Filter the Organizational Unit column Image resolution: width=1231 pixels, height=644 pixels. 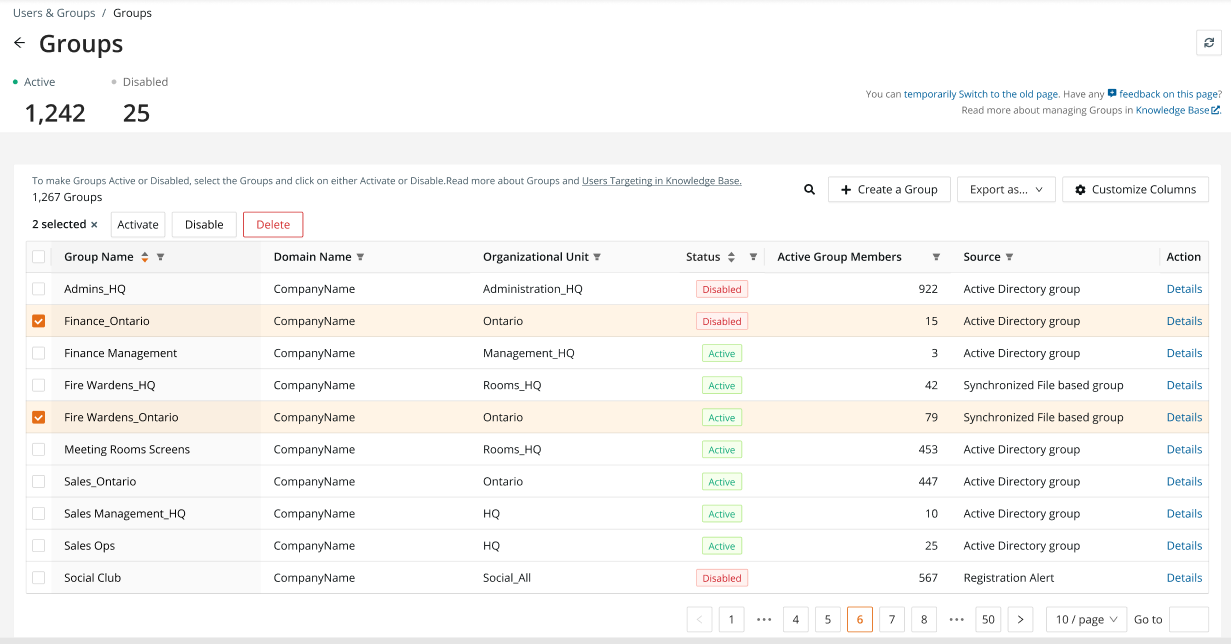597,257
